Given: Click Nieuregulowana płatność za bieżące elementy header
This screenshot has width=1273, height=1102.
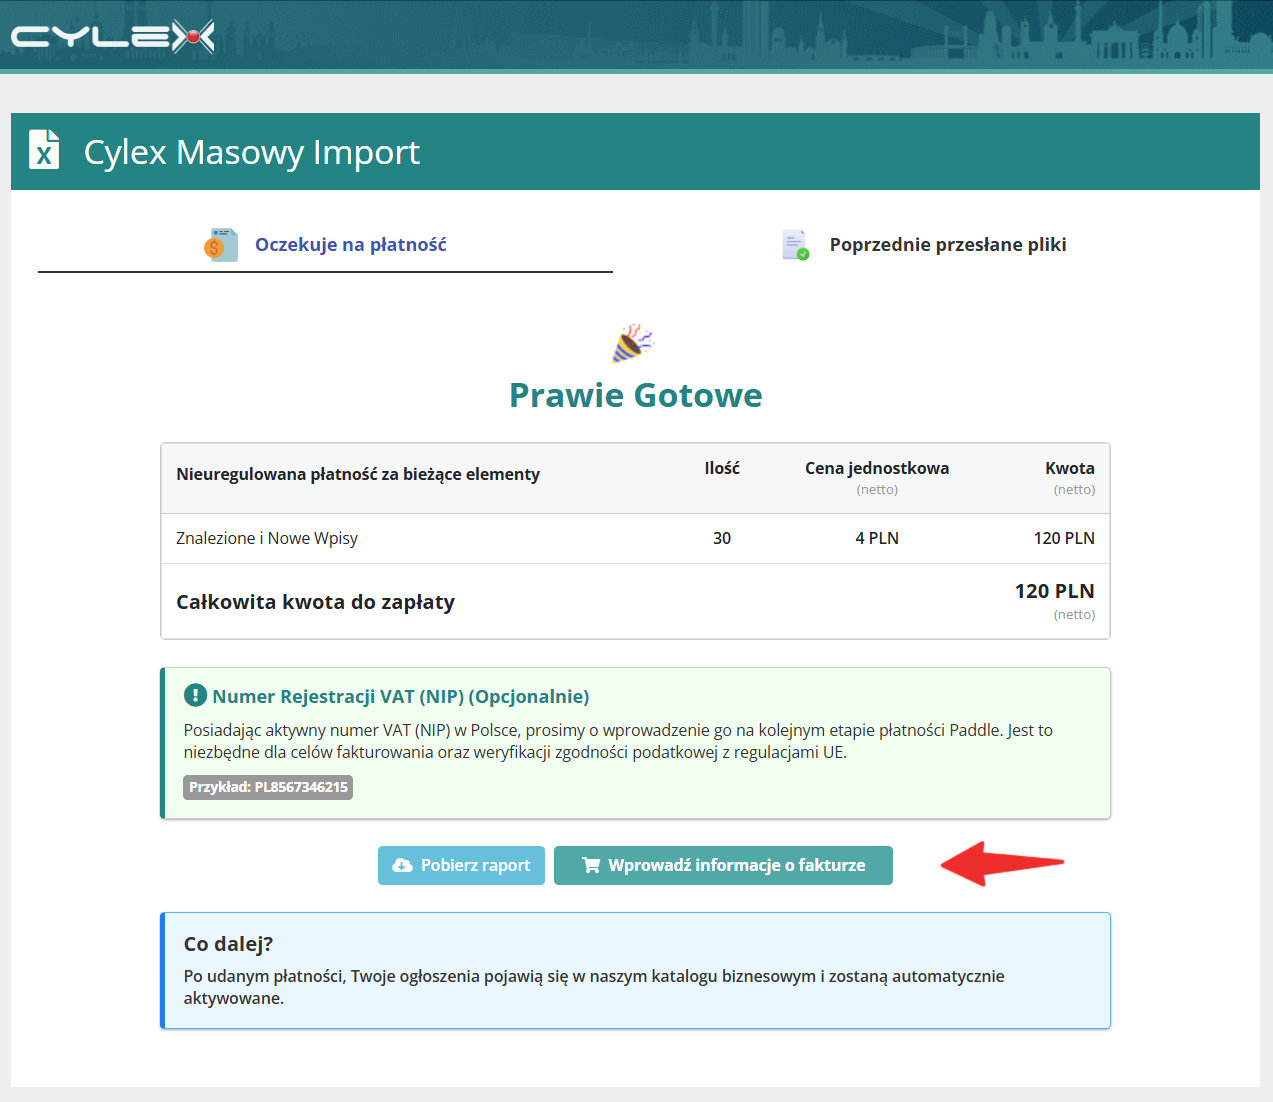Looking at the screenshot, I should tap(358, 474).
